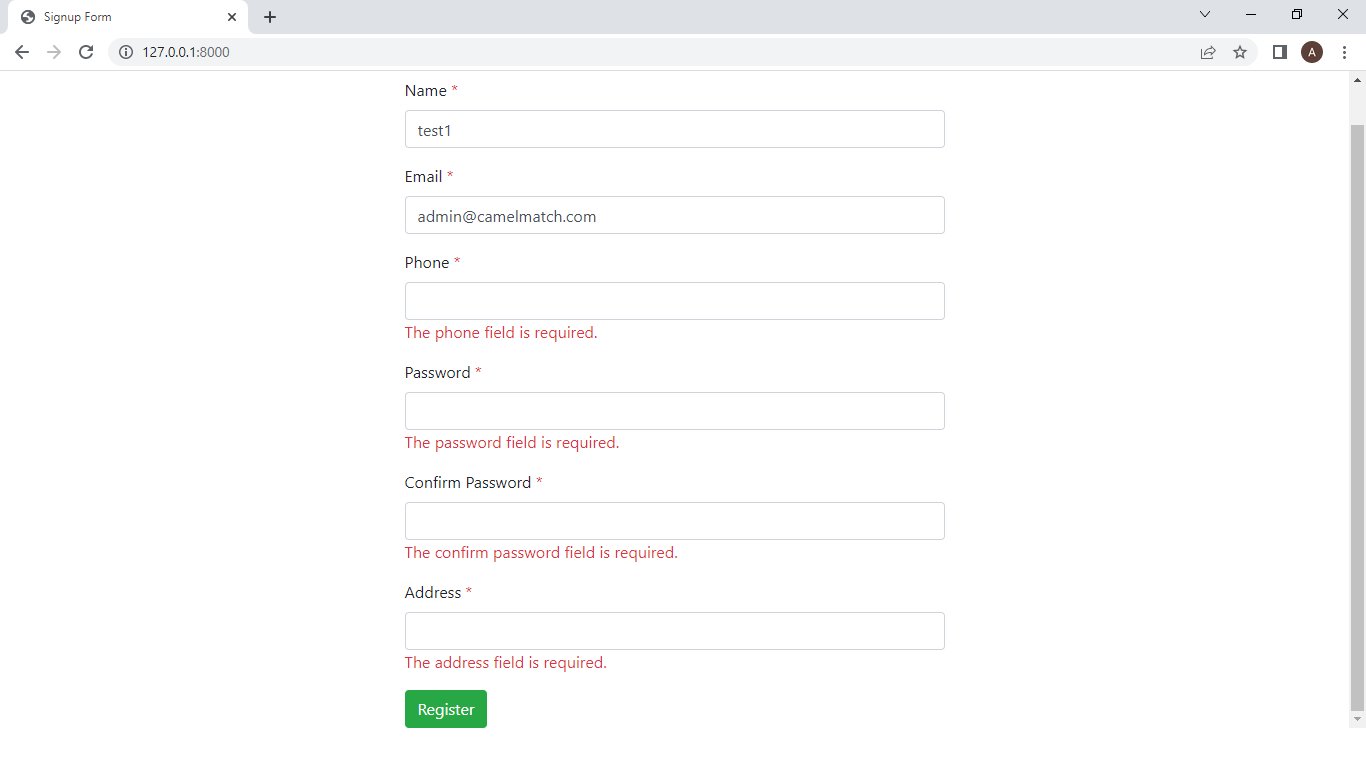This screenshot has height=771, width=1366.
Task: Focus the Confirm Password input field
Action: coord(675,521)
